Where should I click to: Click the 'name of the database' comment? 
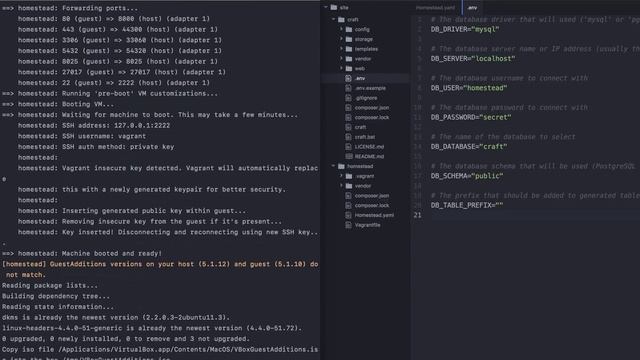[503, 137]
